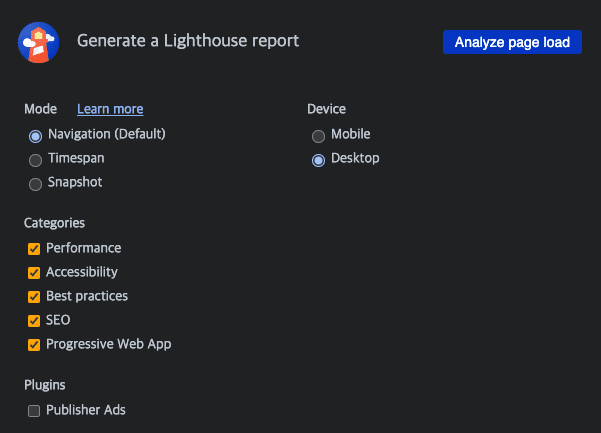
Task: Enable the Publisher Ads plugin
Action: point(34,411)
